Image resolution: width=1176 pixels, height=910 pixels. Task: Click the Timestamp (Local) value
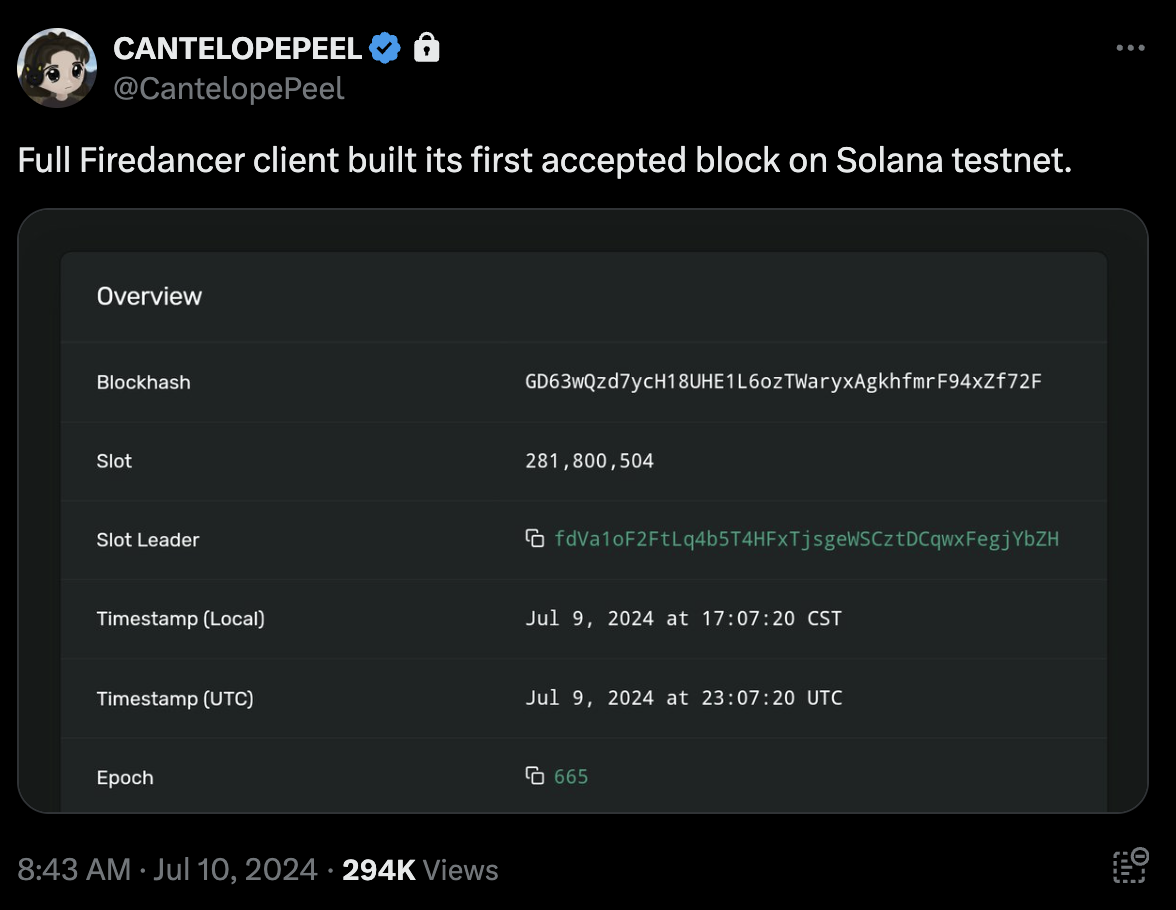[x=683, y=618]
